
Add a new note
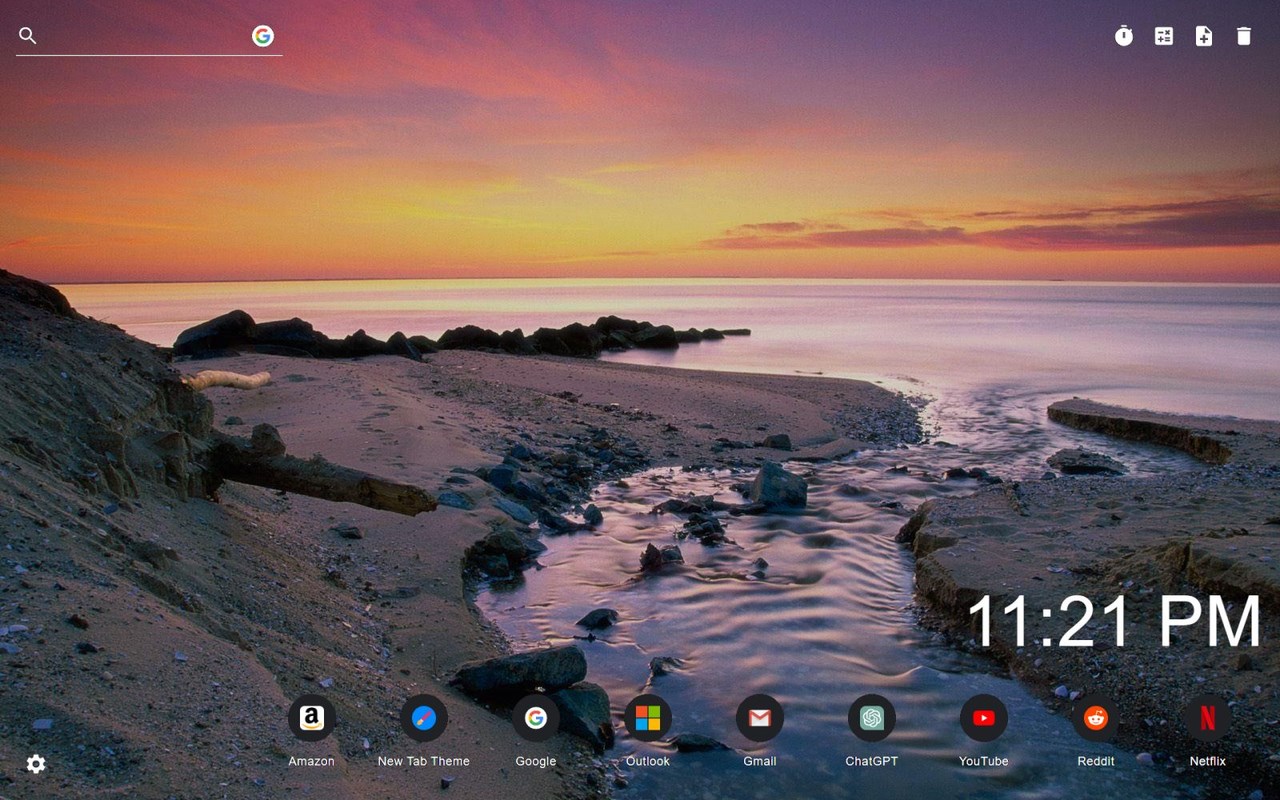pyautogui.click(x=1204, y=36)
